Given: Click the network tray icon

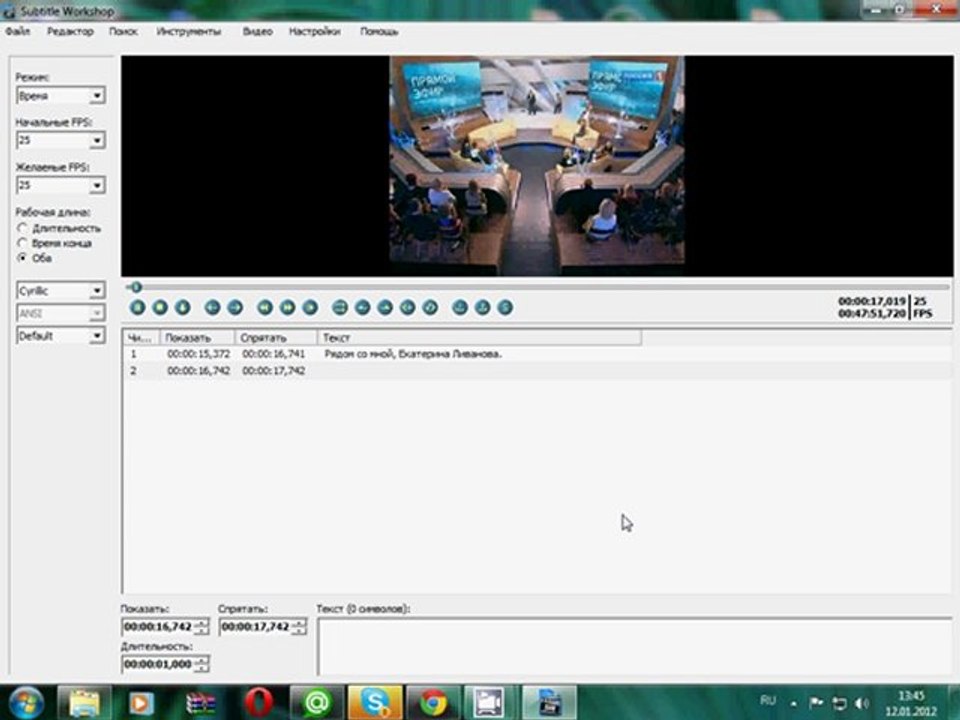Looking at the screenshot, I should [839, 703].
